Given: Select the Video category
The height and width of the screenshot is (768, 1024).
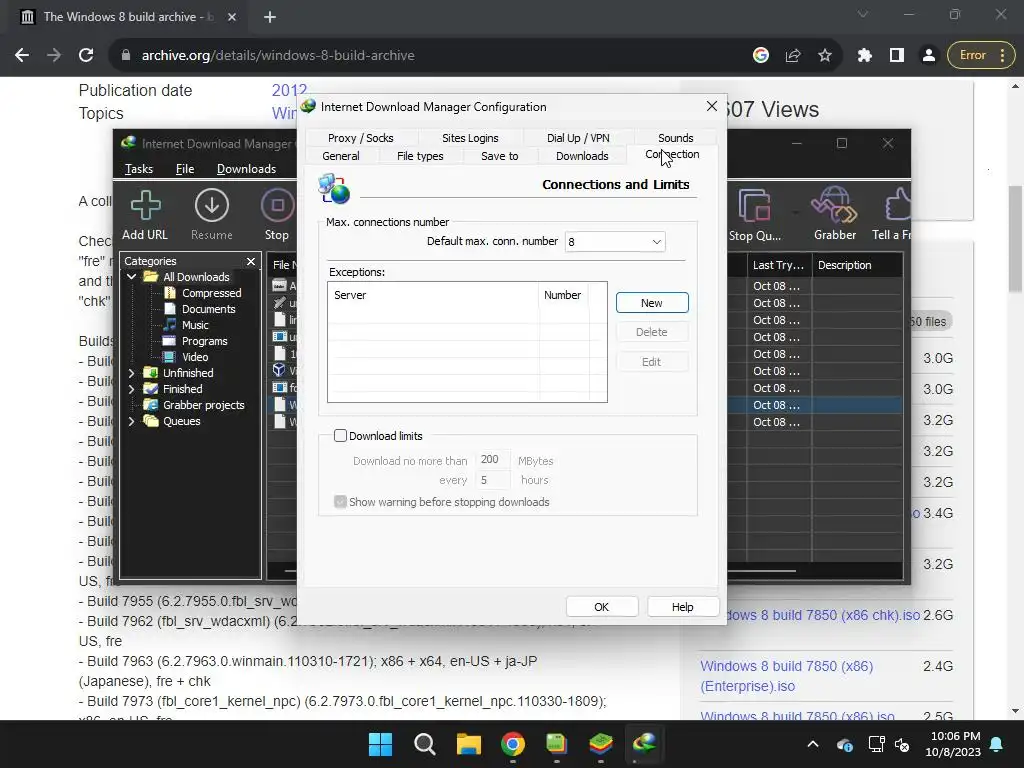Looking at the screenshot, I should pos(186,357).
